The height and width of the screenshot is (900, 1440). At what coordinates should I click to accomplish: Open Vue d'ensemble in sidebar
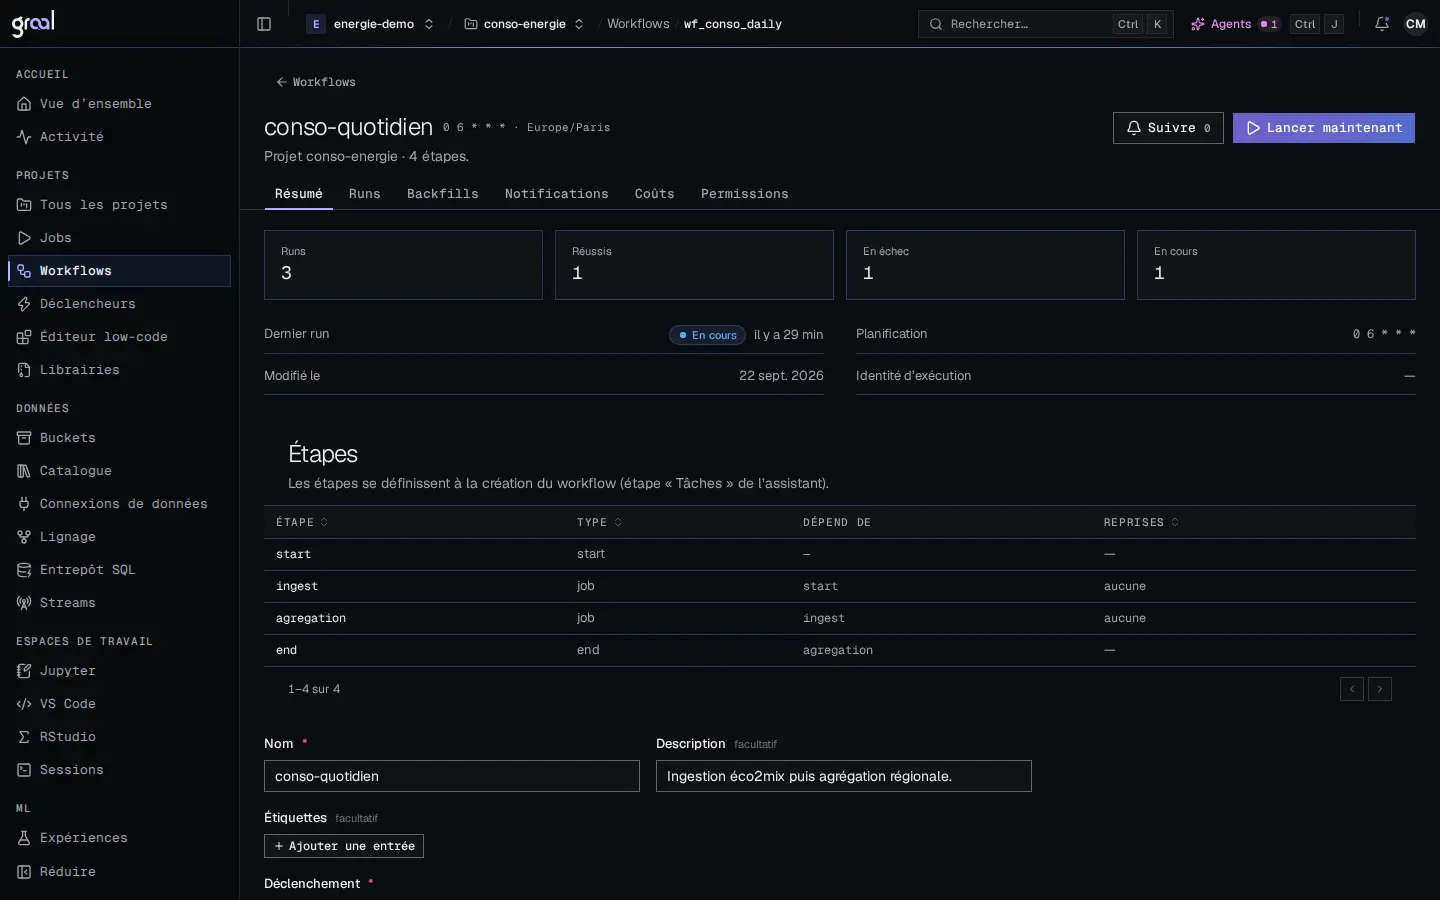119,104
